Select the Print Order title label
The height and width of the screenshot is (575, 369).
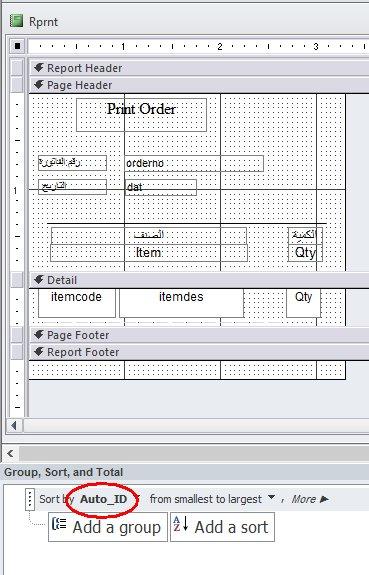coord(141,115)
